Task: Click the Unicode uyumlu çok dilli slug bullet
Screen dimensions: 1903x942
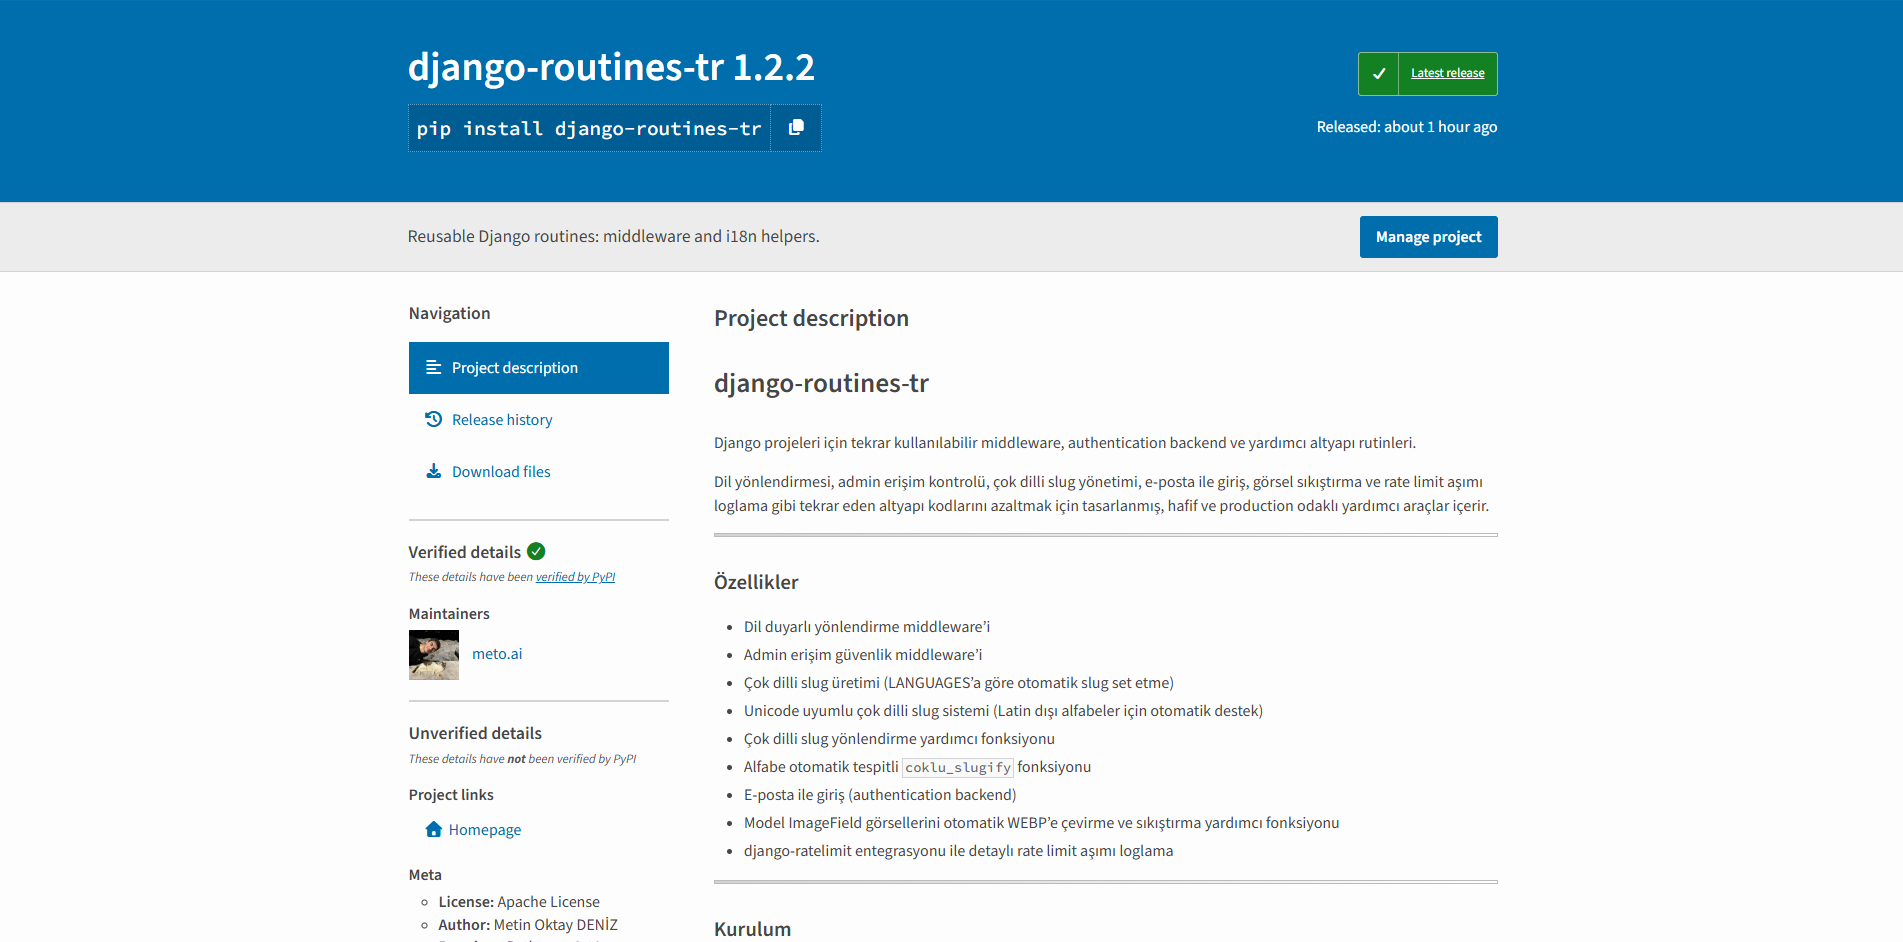Action: (1003, 711)
